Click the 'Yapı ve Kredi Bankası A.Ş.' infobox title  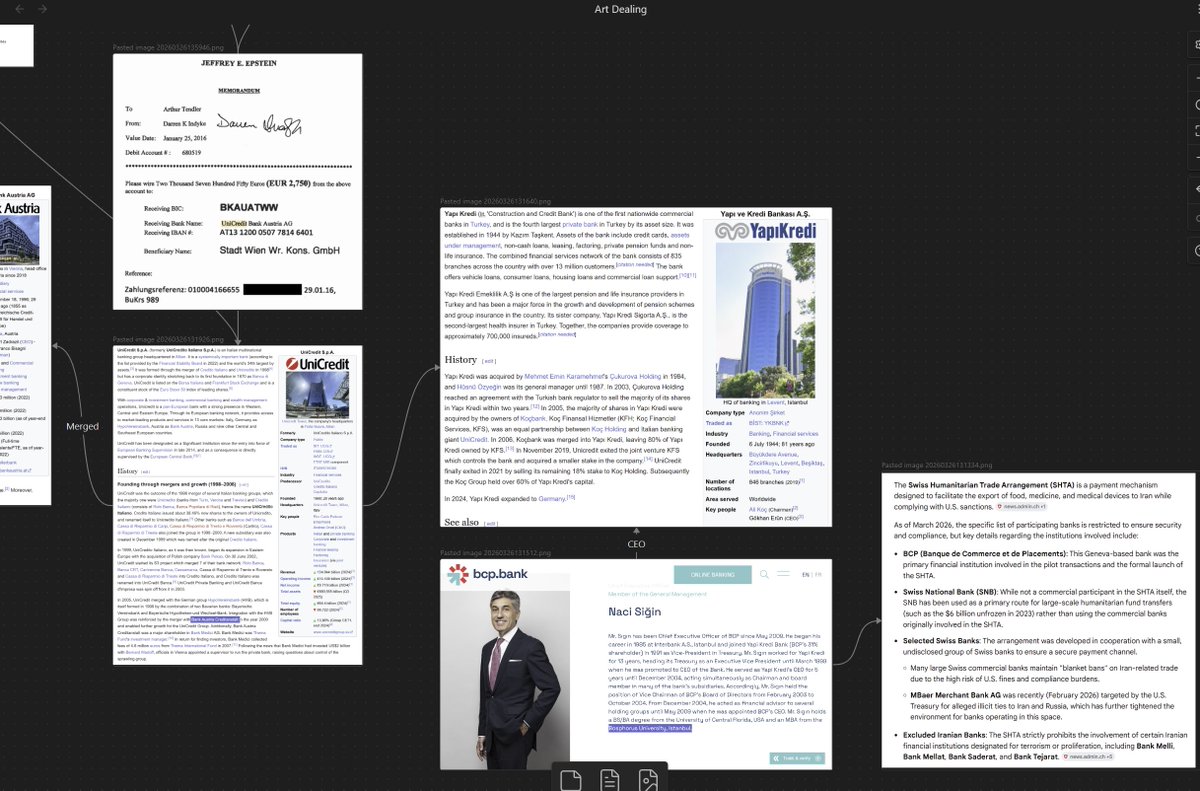coord(765,214)
